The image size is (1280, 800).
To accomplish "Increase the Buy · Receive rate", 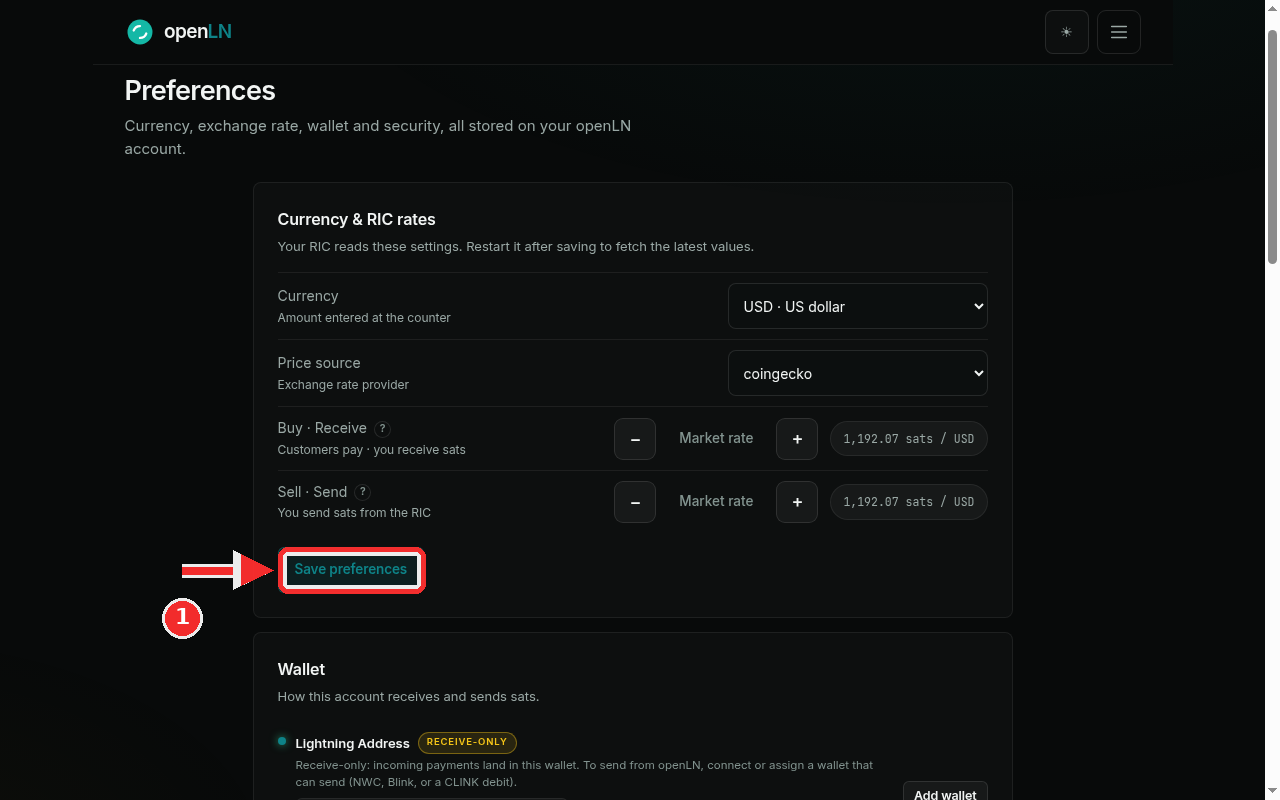I will coord(797,439).
